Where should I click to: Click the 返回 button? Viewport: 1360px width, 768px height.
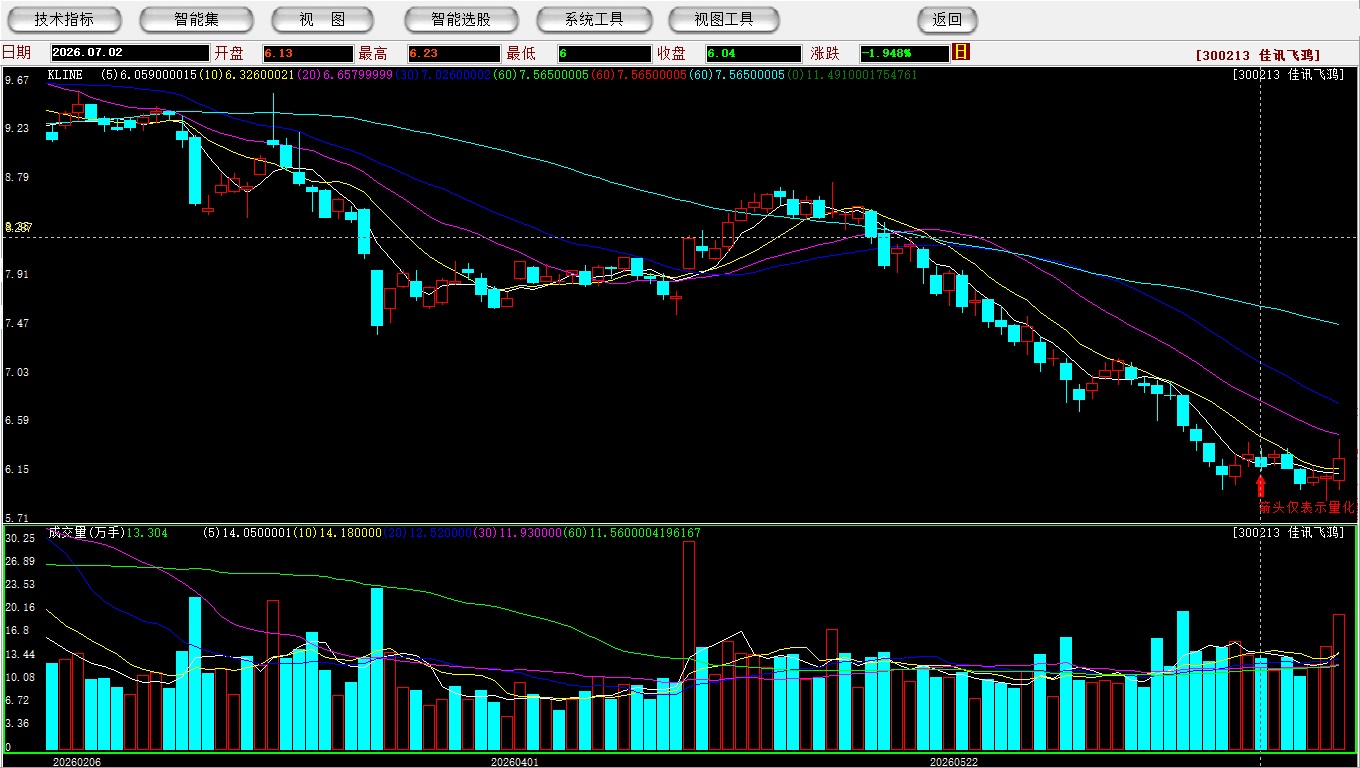pyautogui.click(x=947, y=19)
